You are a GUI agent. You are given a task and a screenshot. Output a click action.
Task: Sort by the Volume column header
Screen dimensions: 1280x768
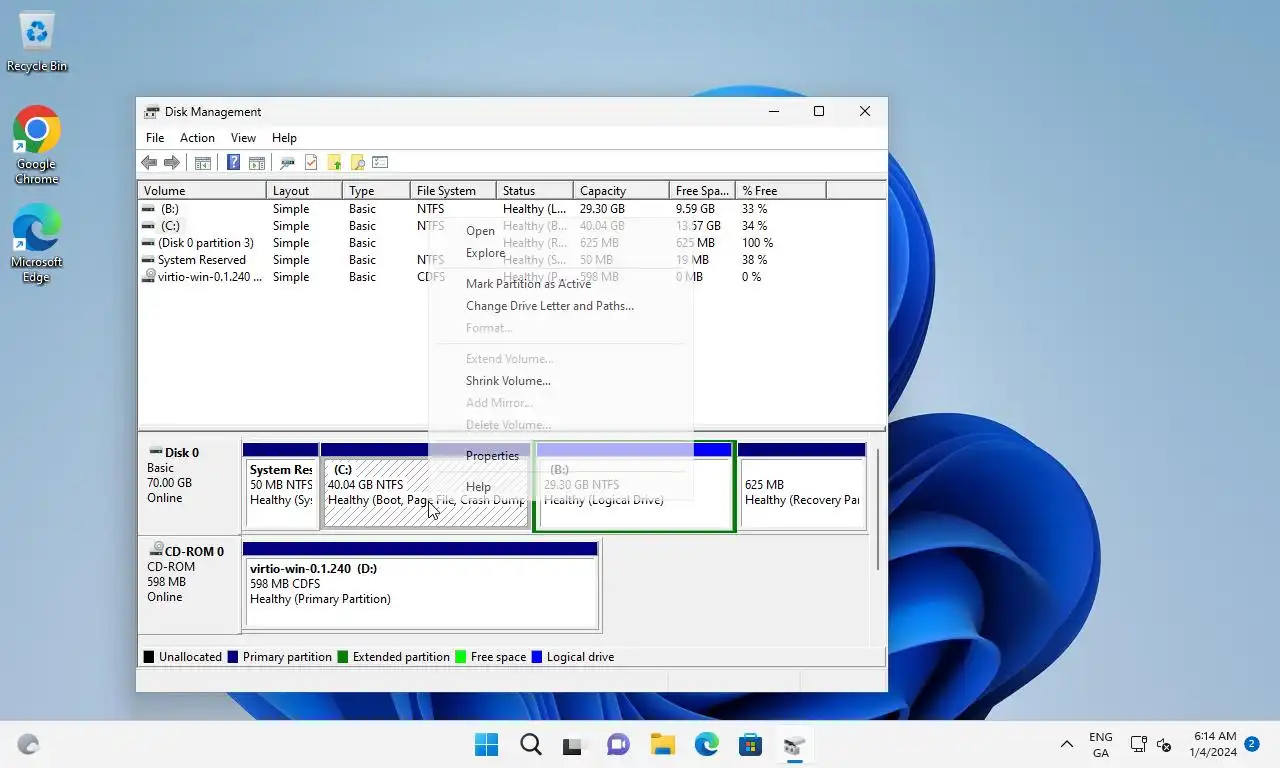202,191
